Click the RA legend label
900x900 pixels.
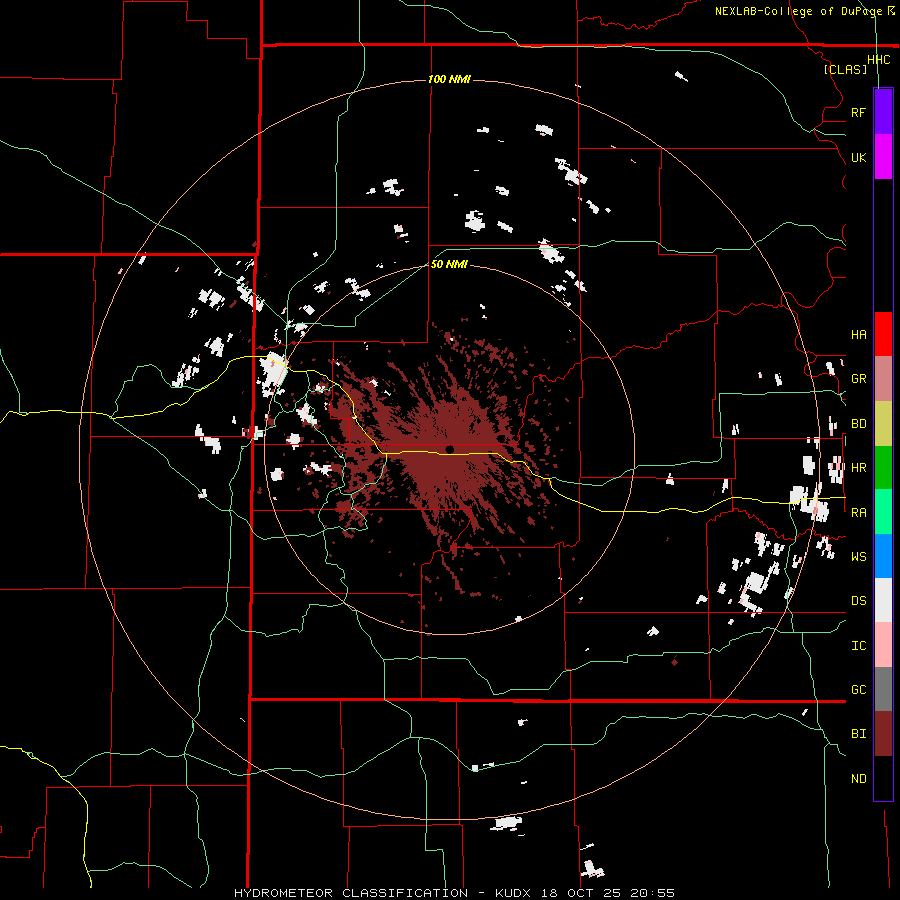pos(858,513)
